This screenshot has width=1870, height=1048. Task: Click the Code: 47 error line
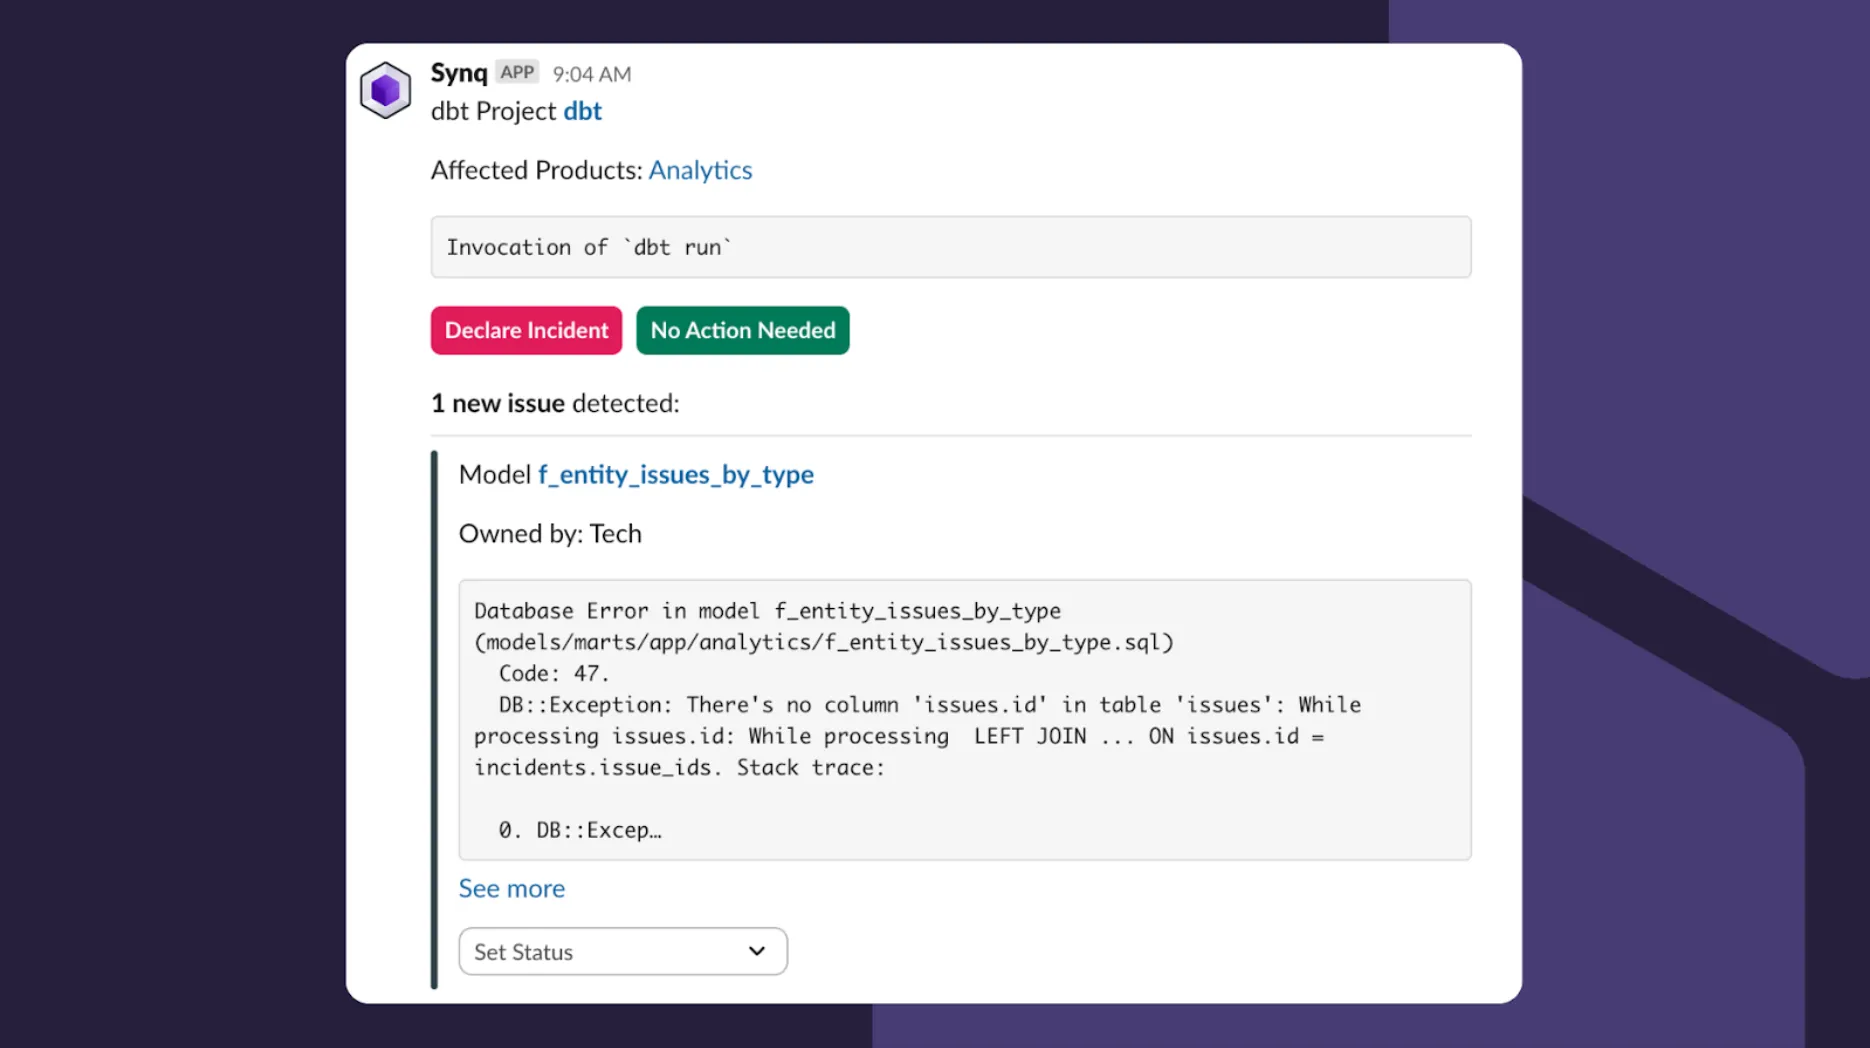click(x=552, y=673)
